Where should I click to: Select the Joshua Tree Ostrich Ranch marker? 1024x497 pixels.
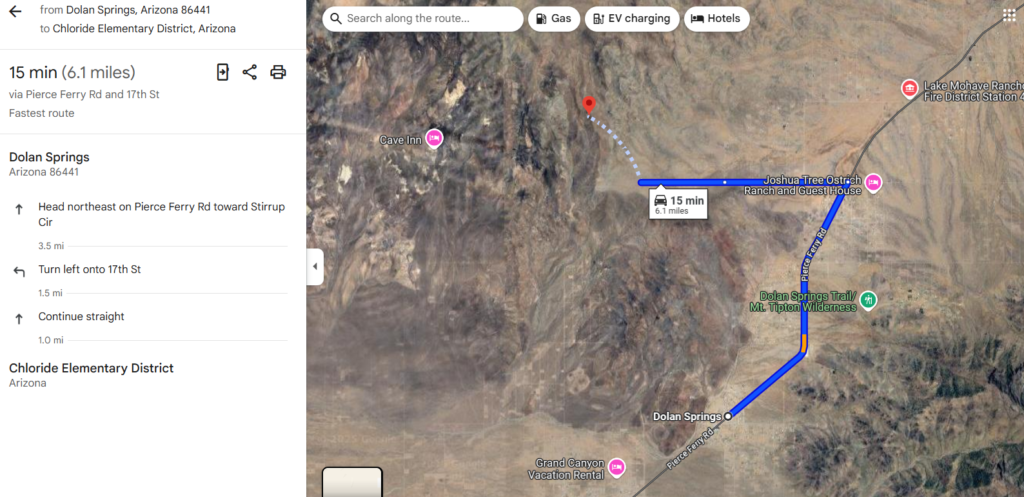point(873,183)
